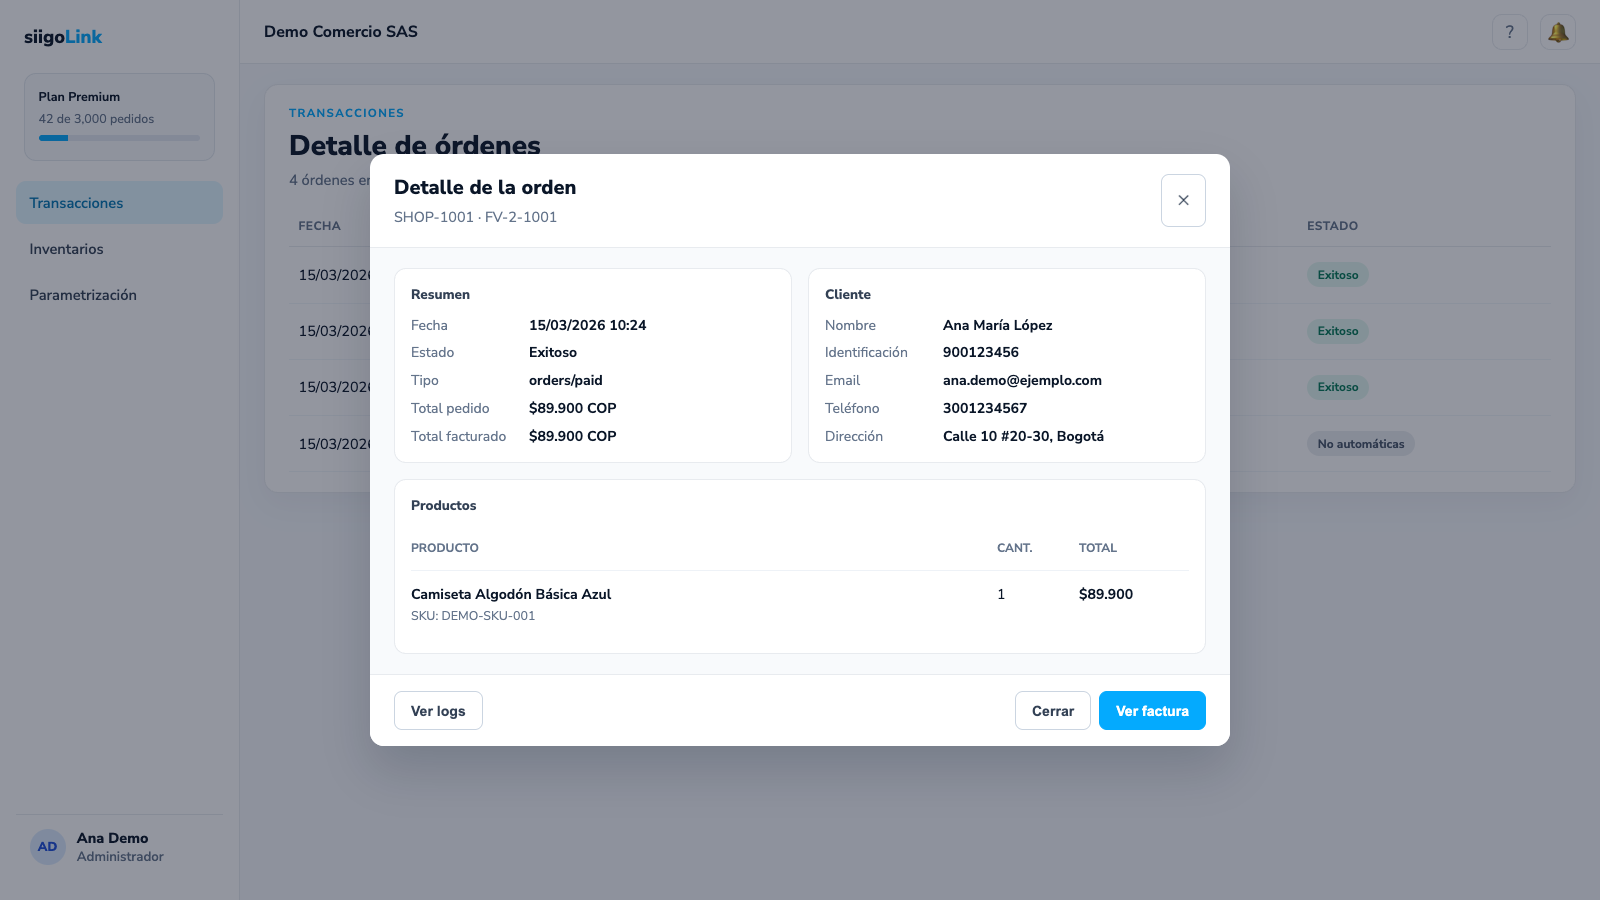Close the order detail dialog with X

1183,200
